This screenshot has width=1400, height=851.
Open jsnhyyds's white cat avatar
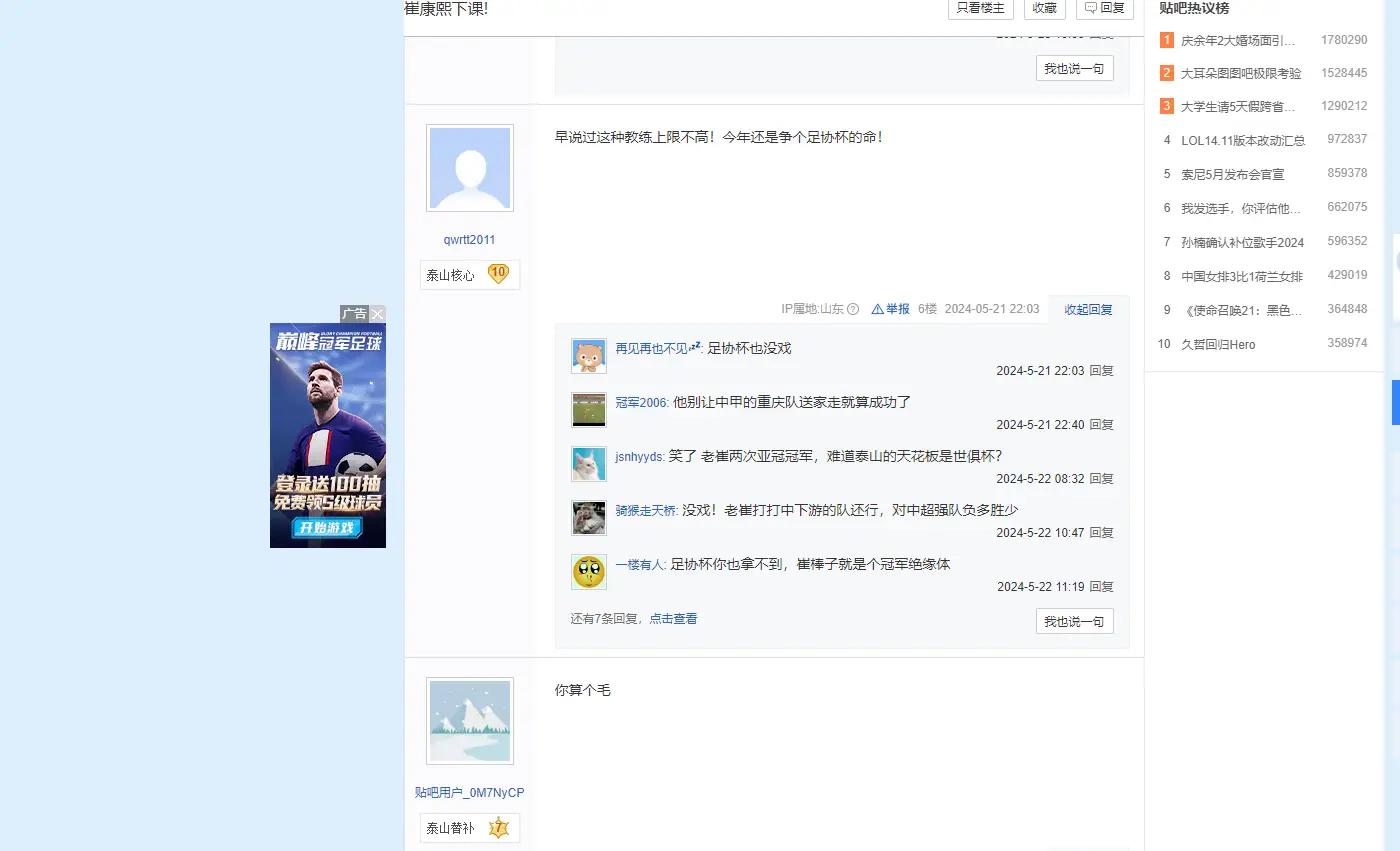(588, 464)
